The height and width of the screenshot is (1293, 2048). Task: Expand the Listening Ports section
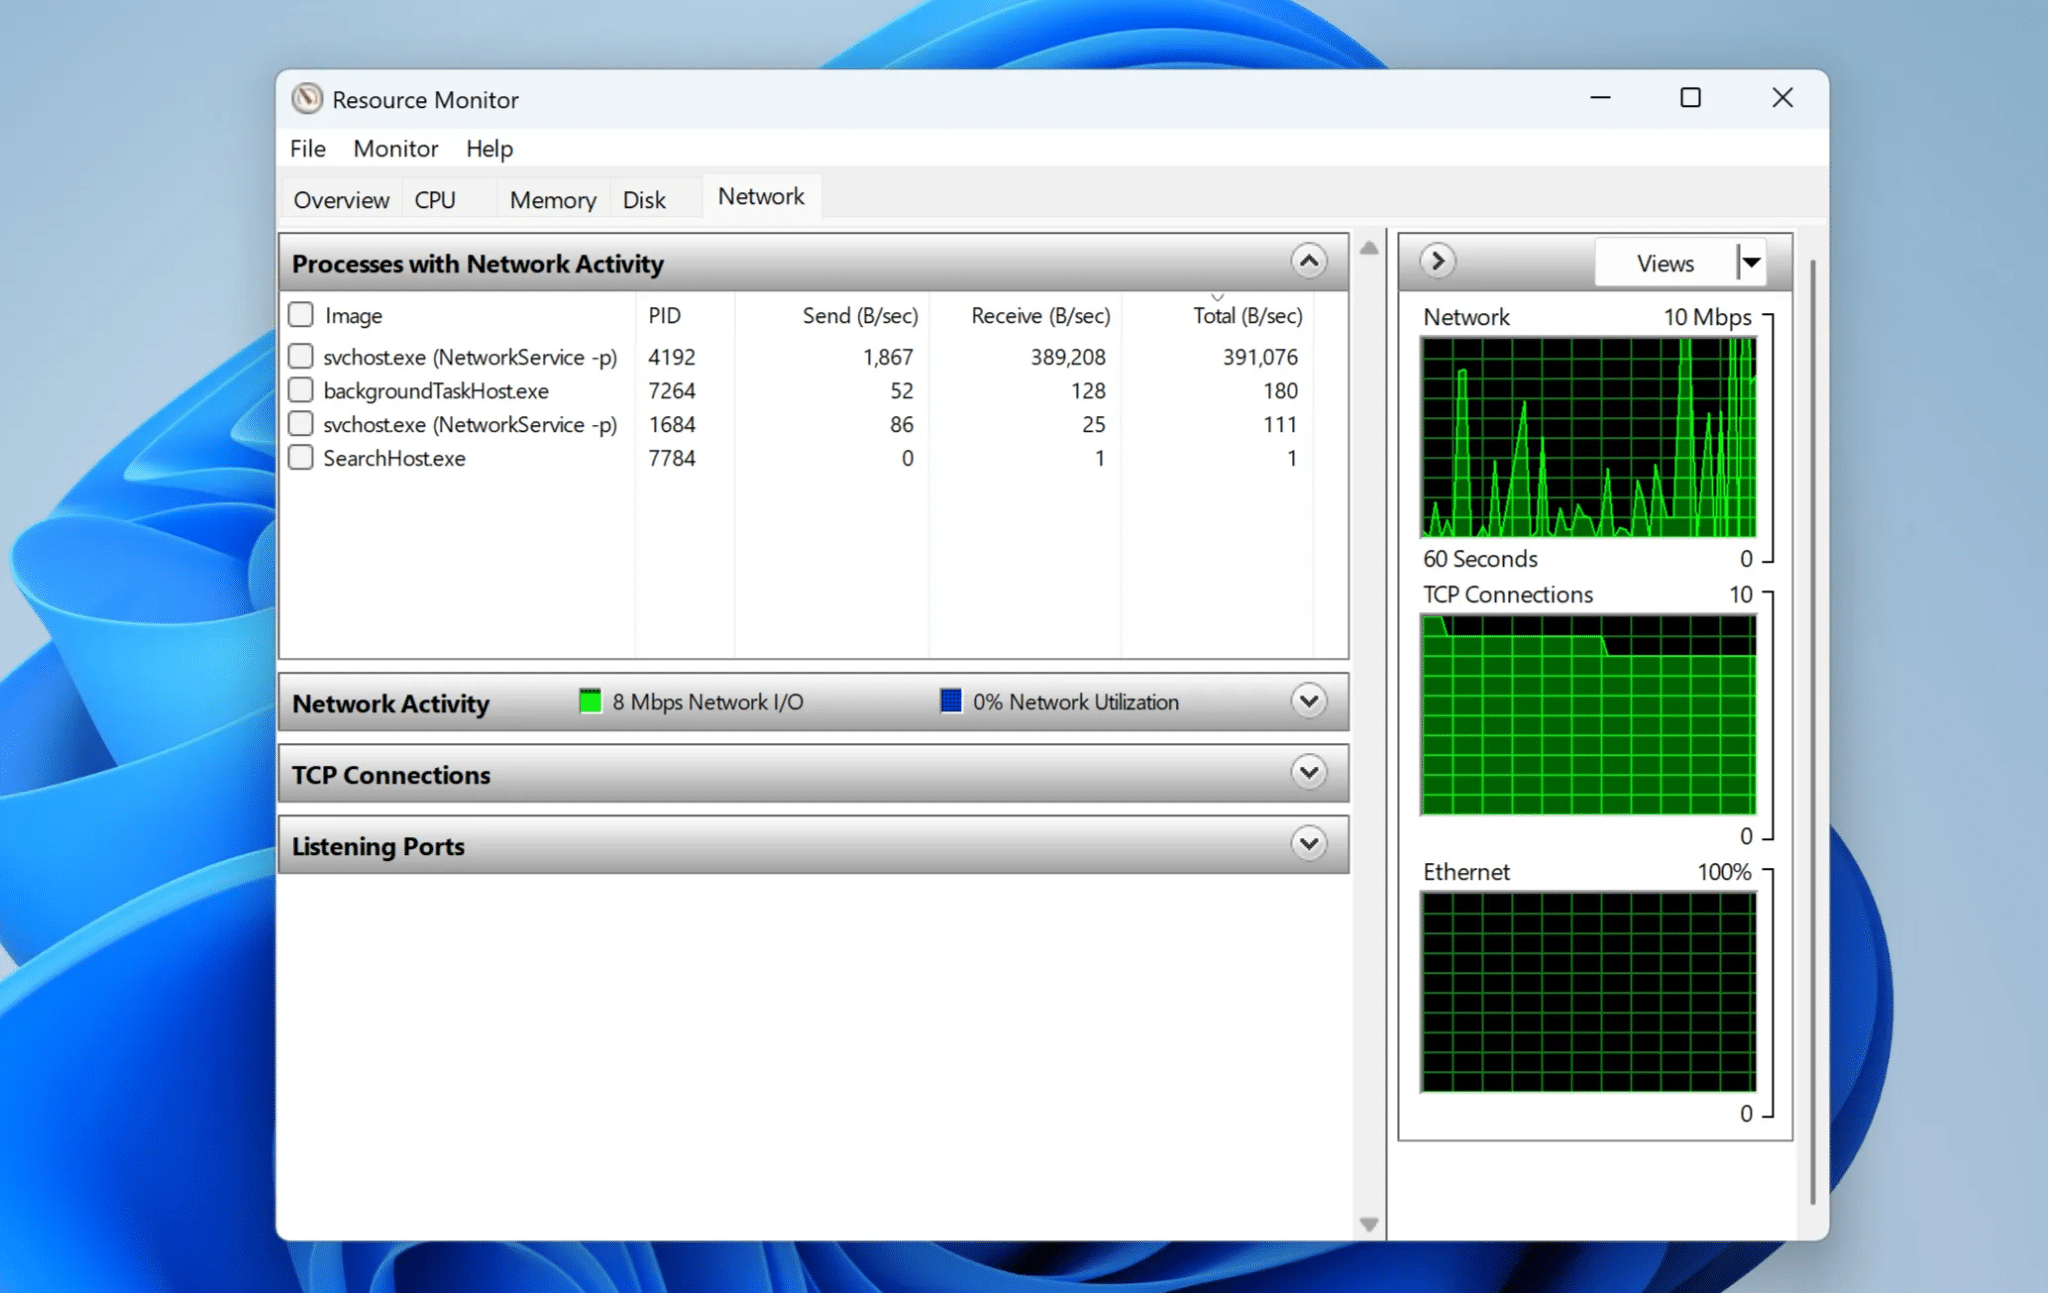click(x=1308, y=844)
